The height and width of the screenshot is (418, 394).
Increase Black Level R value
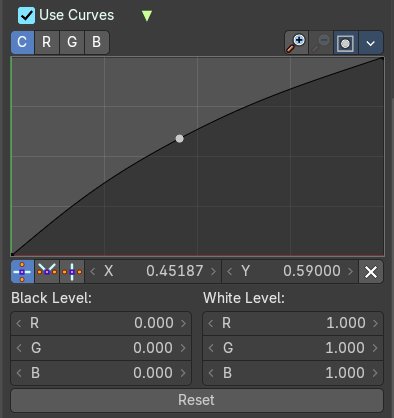183,323
